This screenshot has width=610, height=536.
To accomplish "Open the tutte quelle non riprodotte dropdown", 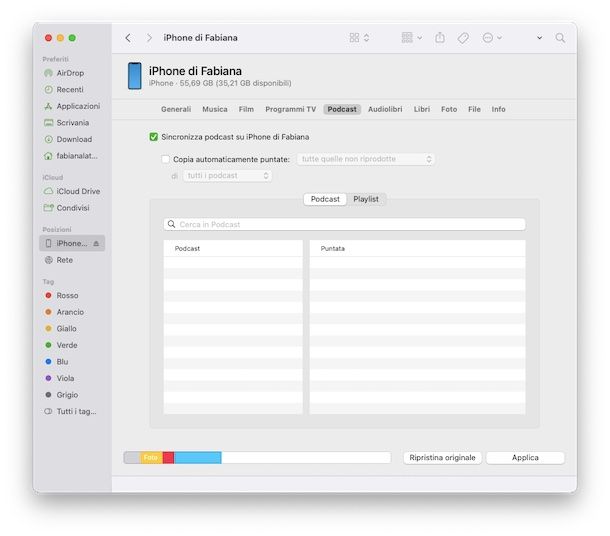I will click(x=365, y=159).
